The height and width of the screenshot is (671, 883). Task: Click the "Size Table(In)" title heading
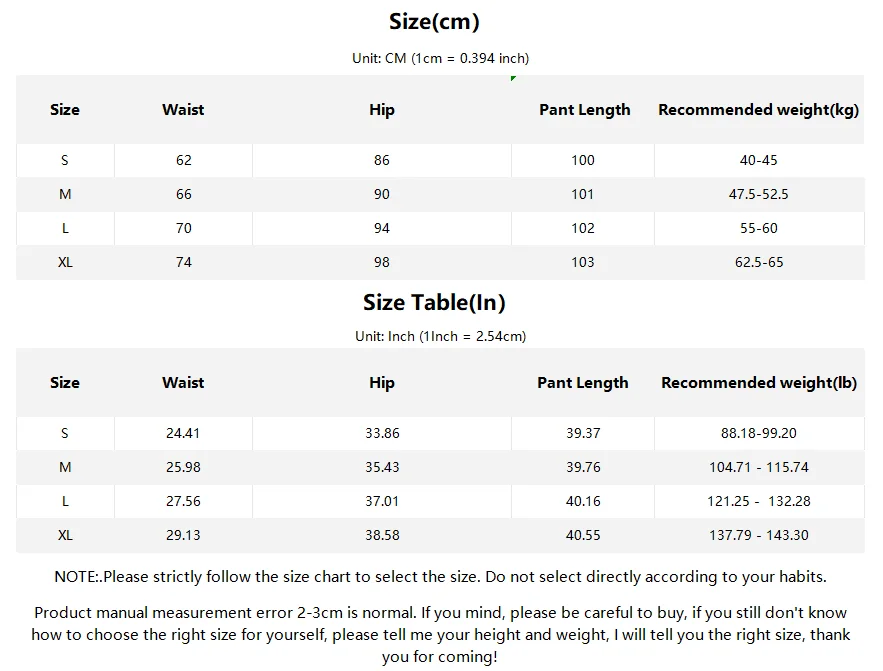click(434, 302)
